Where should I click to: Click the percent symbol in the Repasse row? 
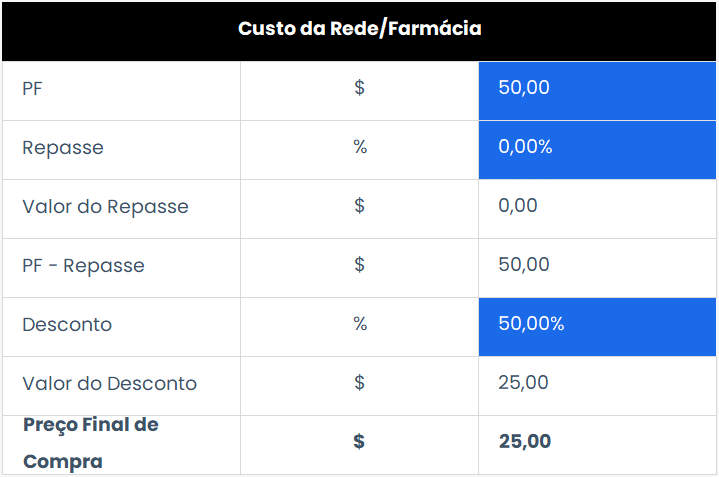click(360, 147)
